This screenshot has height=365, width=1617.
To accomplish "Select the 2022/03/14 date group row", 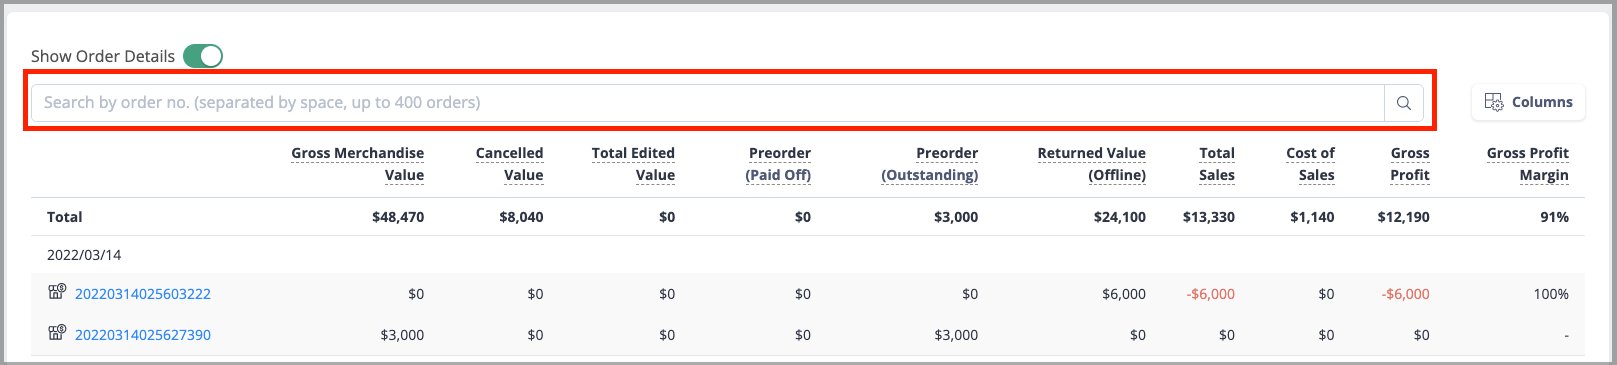I will coord(808,255).
